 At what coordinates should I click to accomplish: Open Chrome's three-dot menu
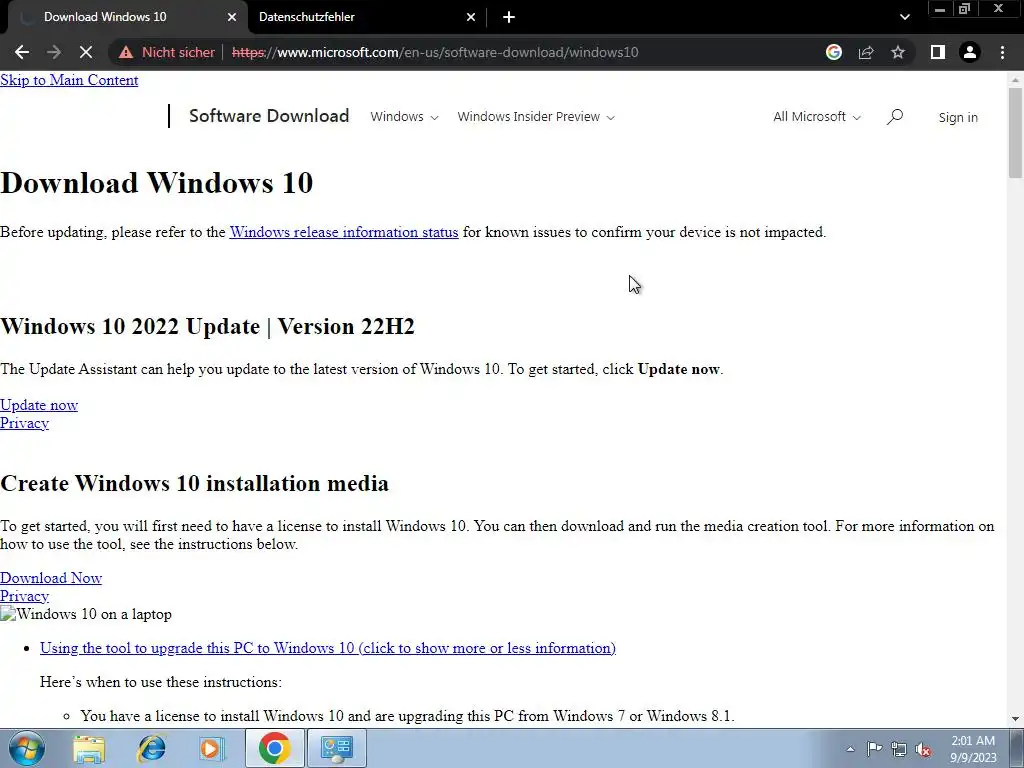click(x=1002, y=52)
